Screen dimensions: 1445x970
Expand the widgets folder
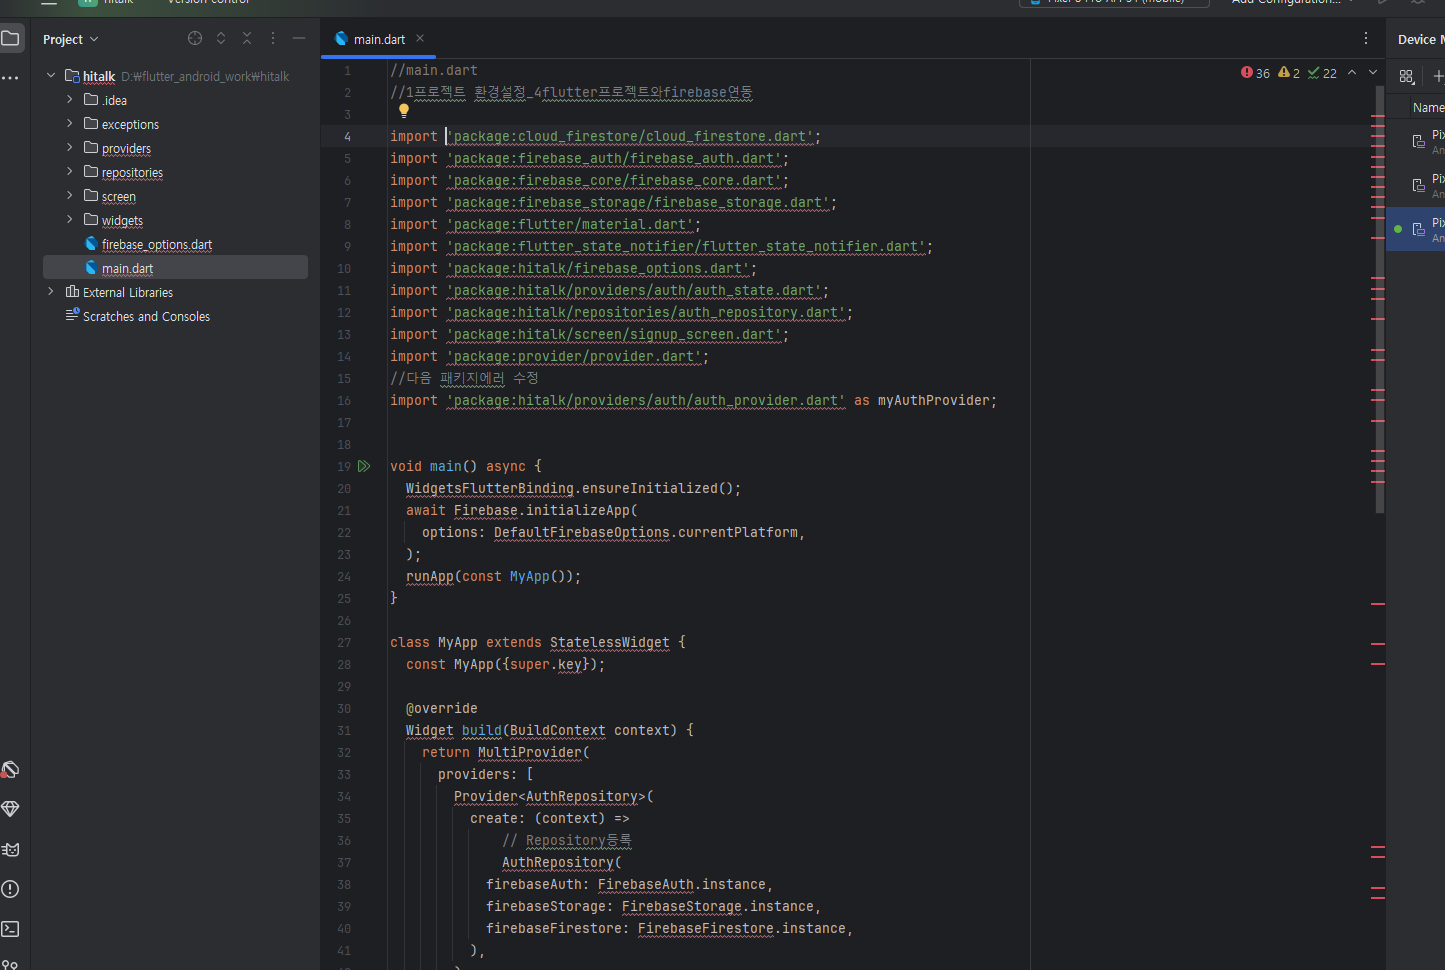coord(70,219)
